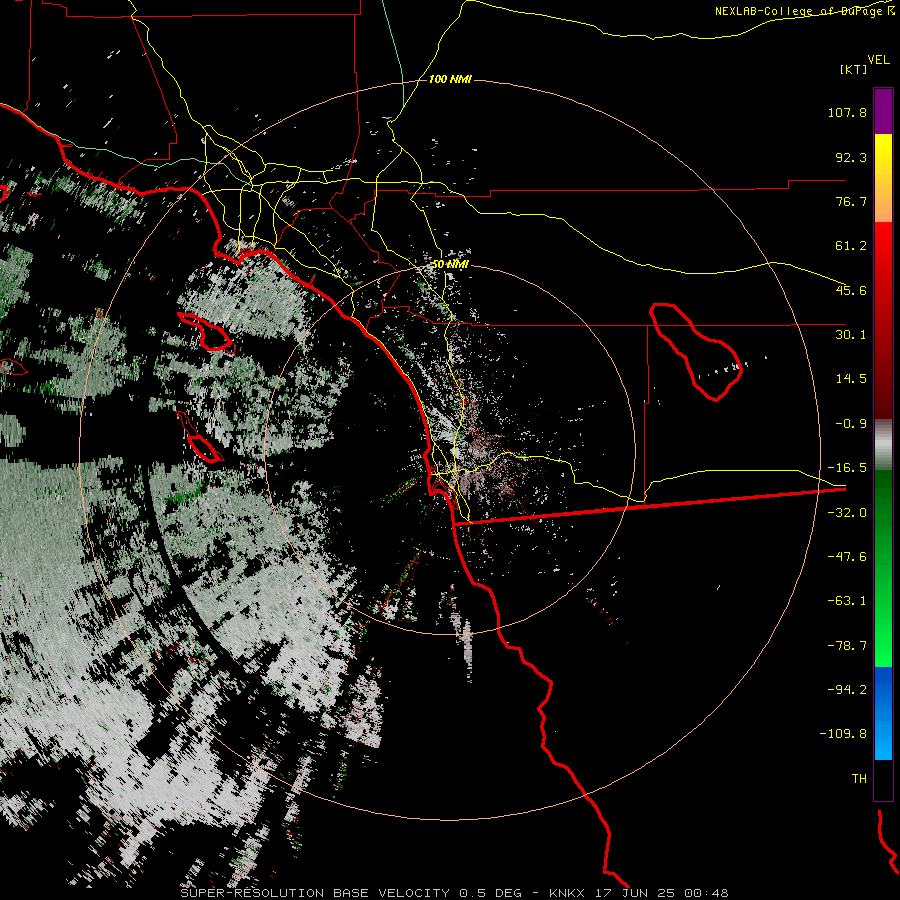Select the -16.5 legend value
900x900 pixels.
[847, 468]
